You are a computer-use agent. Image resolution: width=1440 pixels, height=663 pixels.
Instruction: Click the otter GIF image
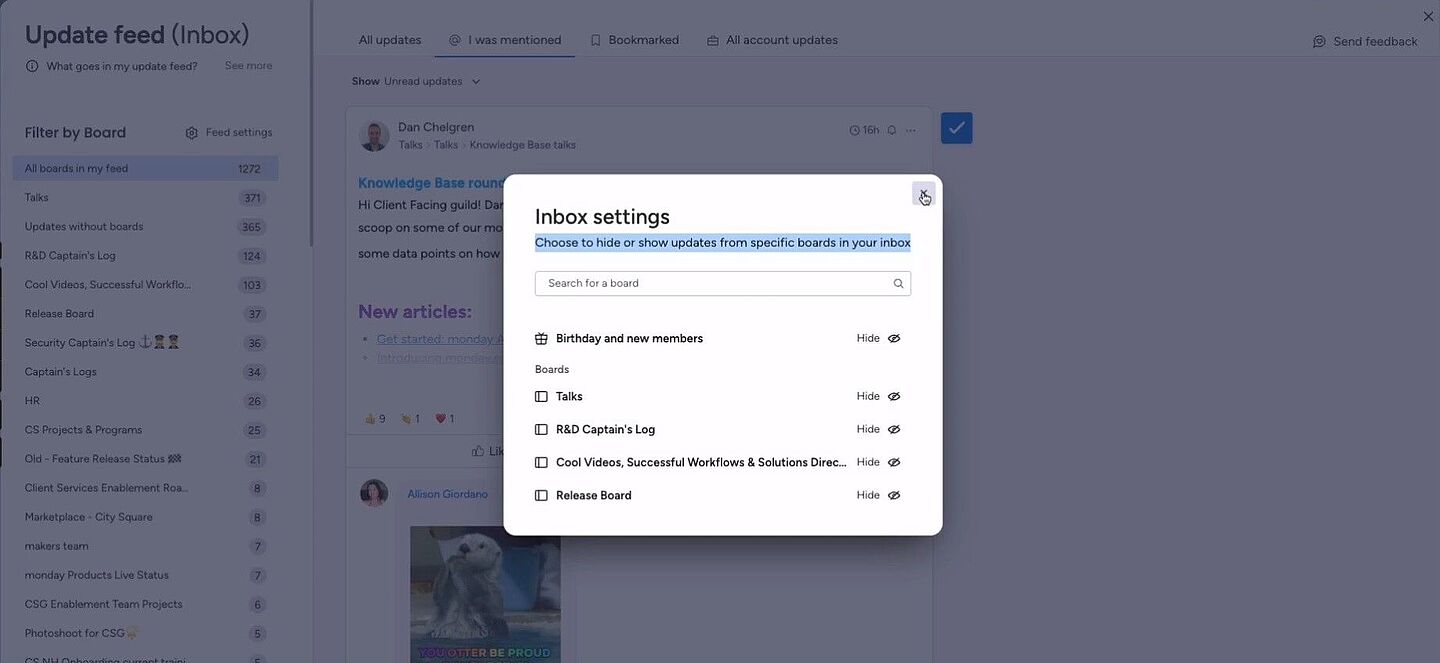(x=485, y=594)
